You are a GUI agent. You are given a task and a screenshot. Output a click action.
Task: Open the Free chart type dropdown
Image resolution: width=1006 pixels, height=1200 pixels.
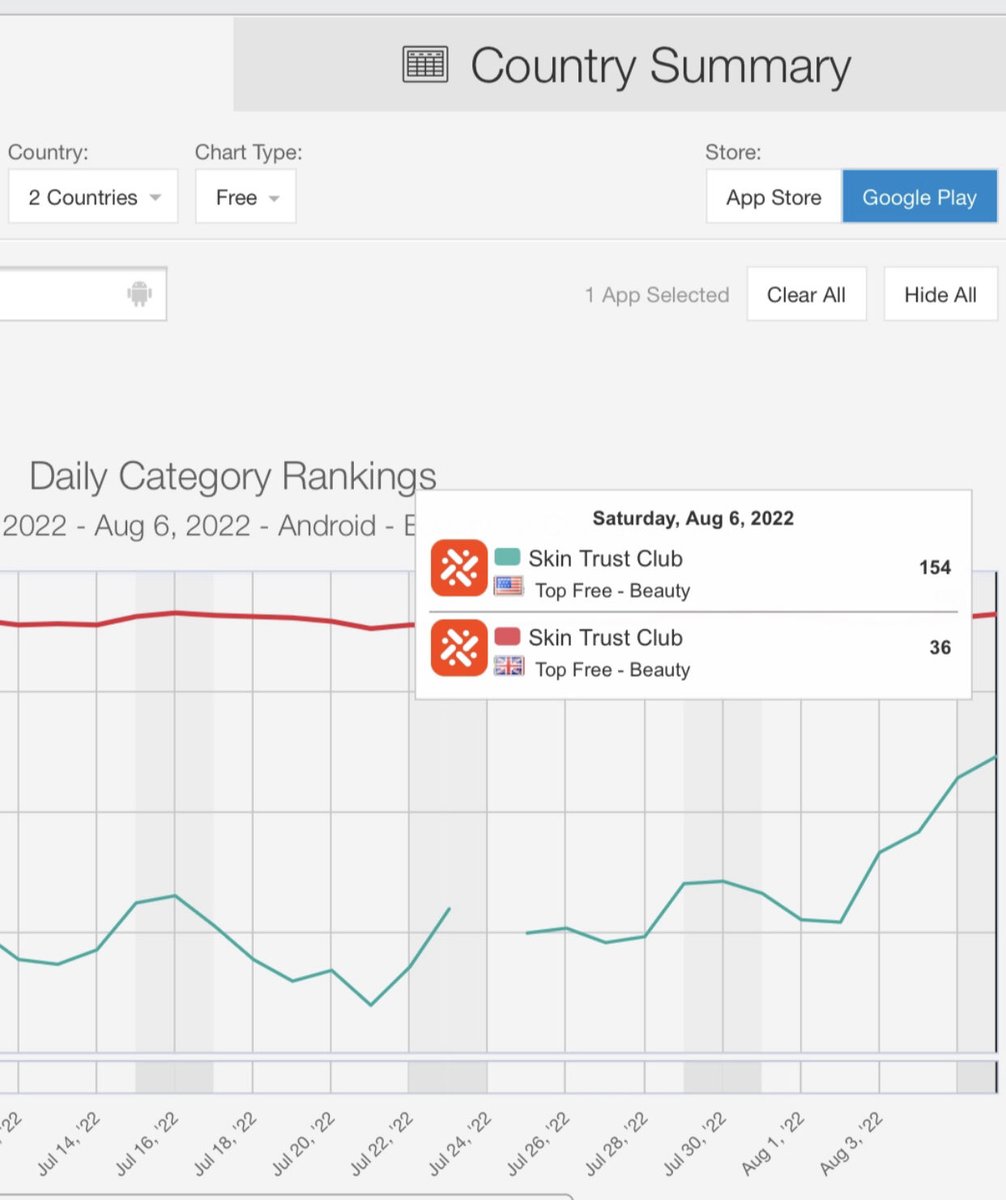pyautogui.click(x=246, y=197)
